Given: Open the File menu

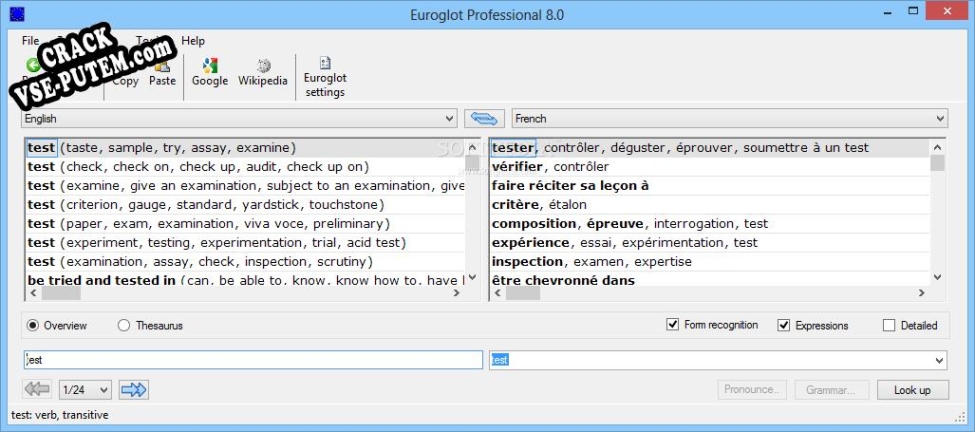Looking at the screenshot, I should point(30,41).
